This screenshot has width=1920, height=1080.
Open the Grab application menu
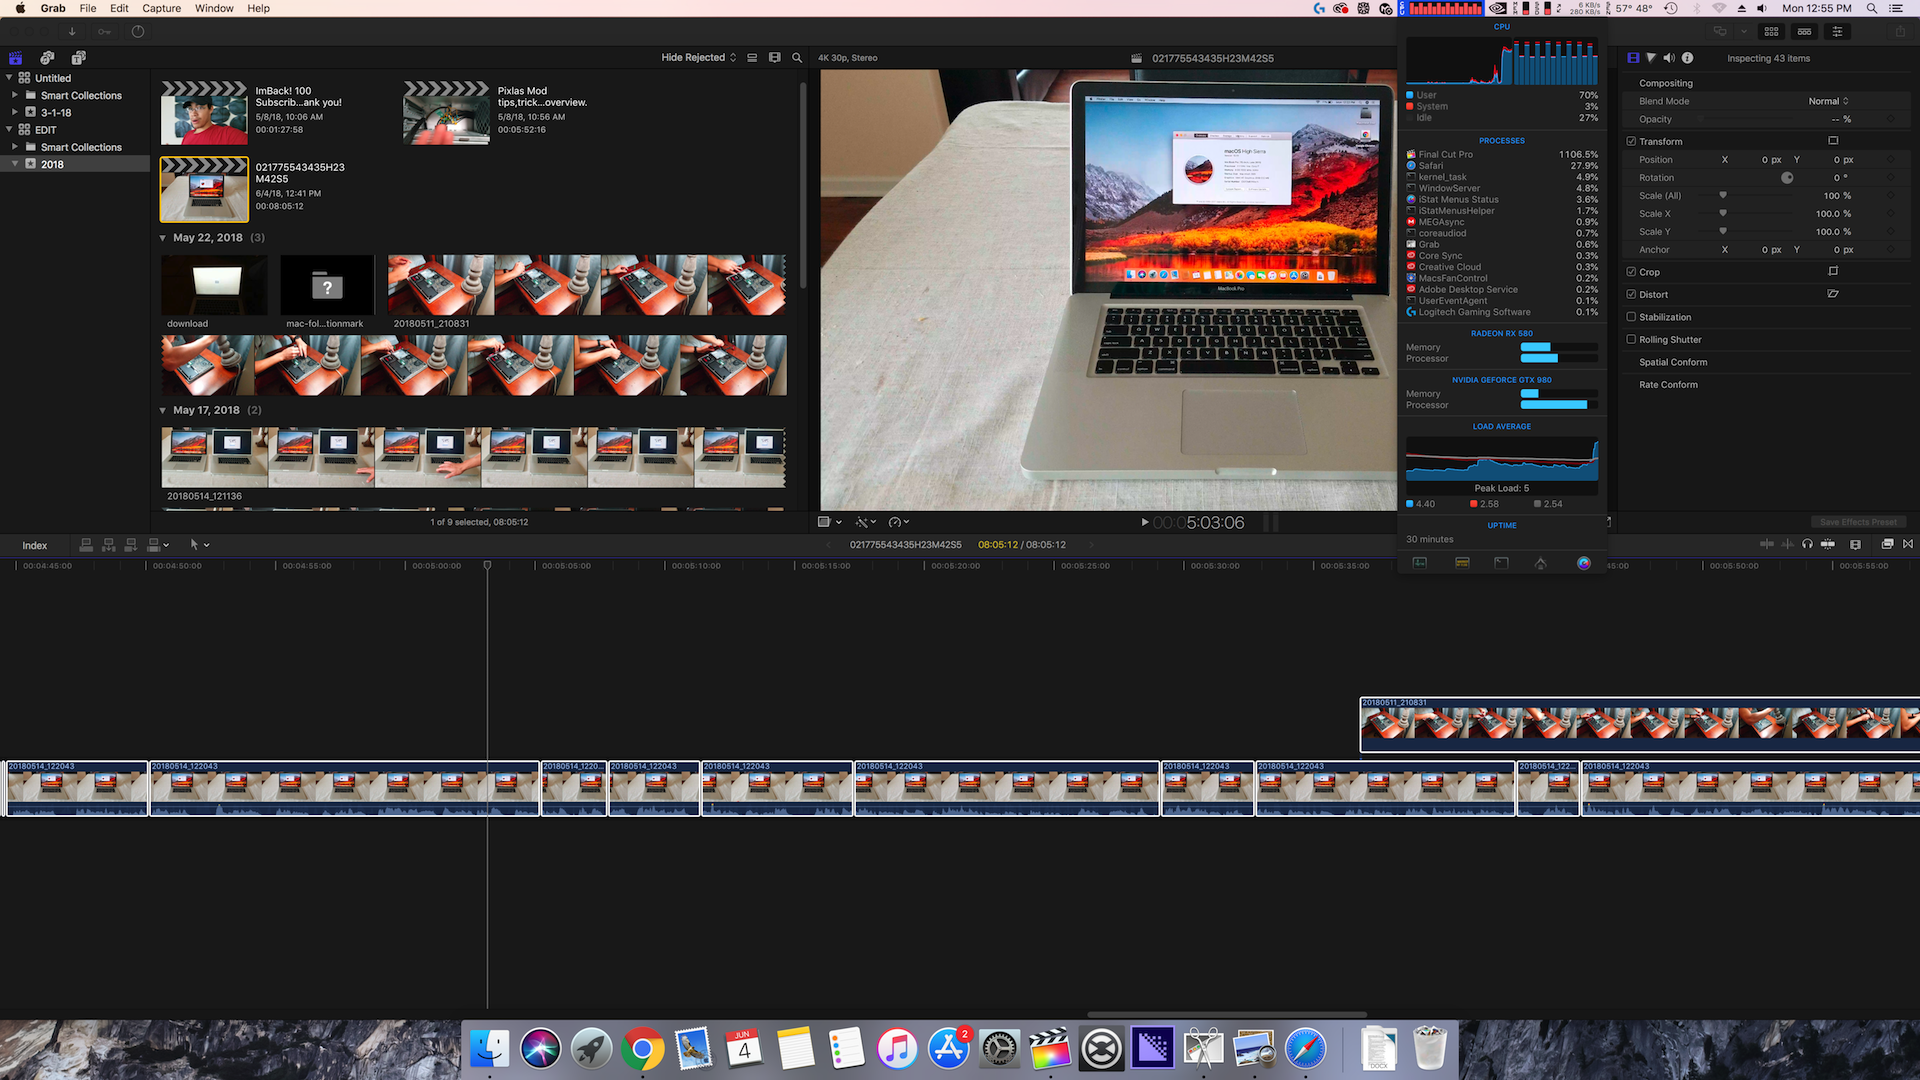pos(53,8)
